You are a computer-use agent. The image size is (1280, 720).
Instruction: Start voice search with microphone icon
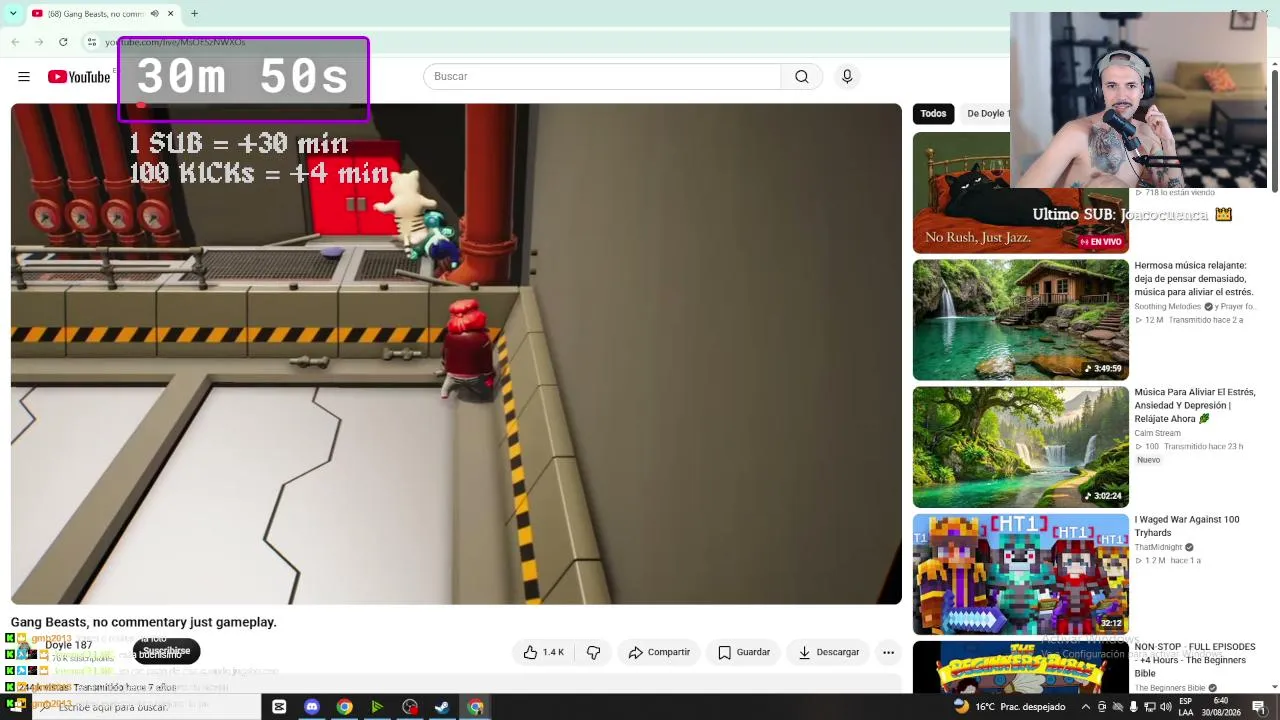coord(847,77)
